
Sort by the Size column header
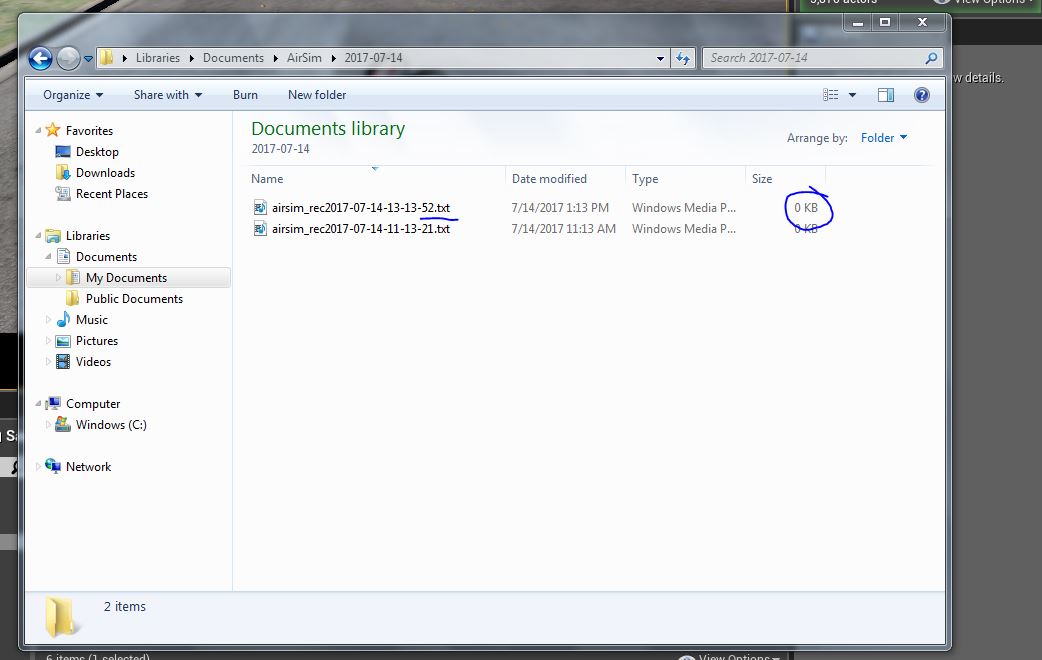pyautogui.click(x=762, y=179)
